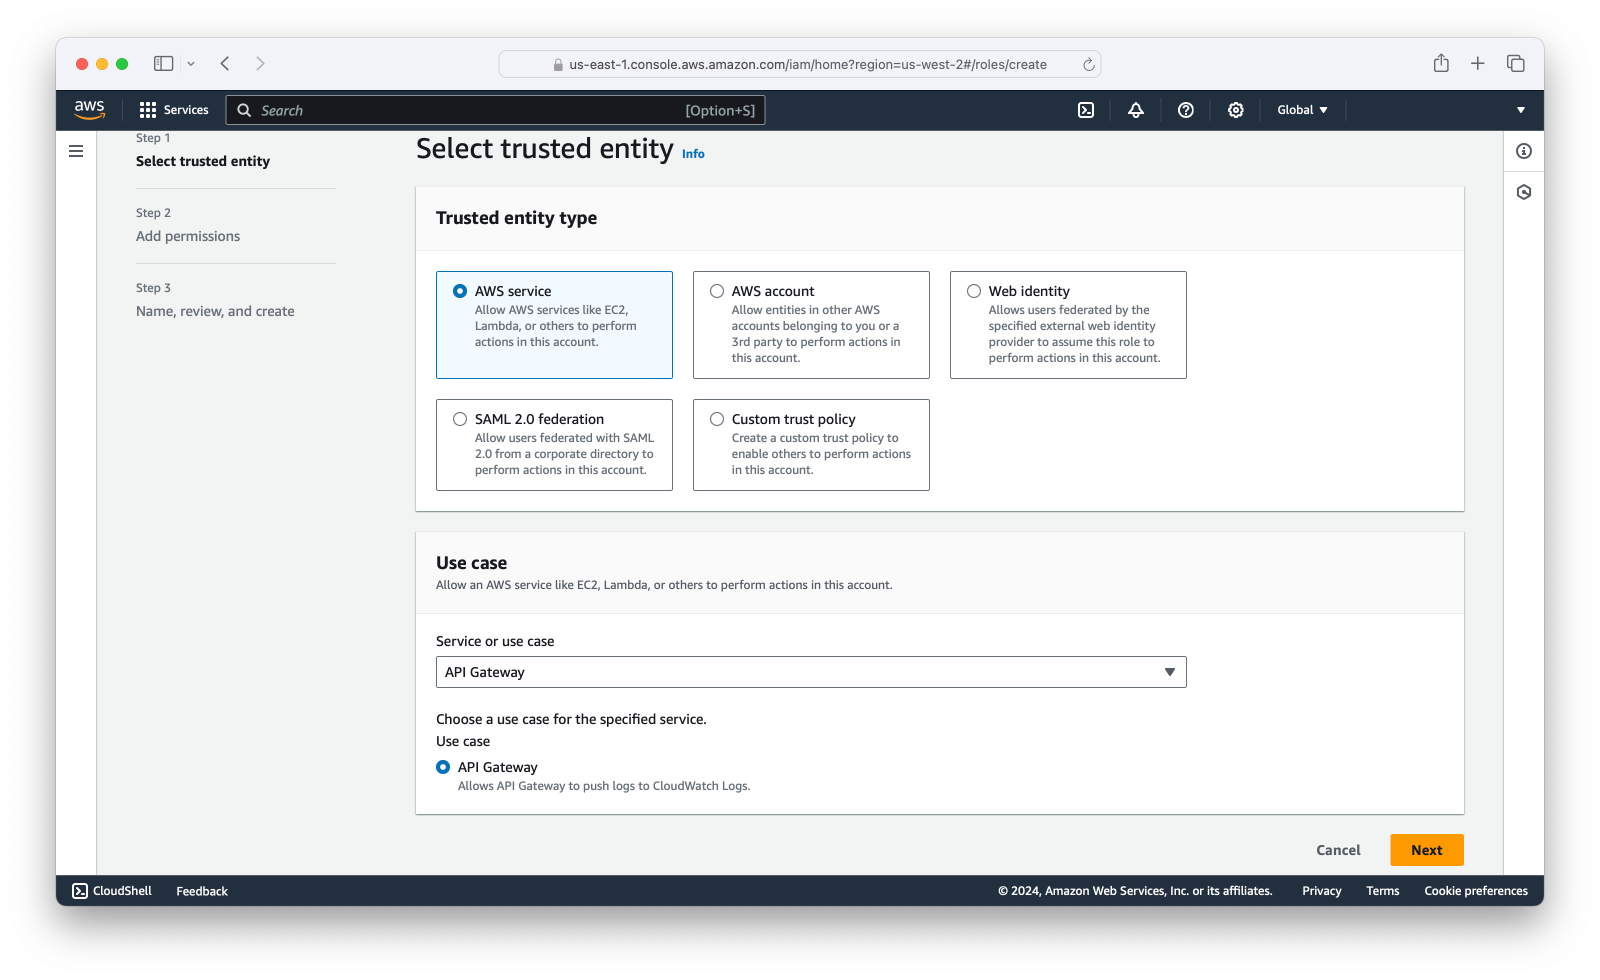This screenshot has height=980, width=1600.
Task: Click the AWS logo home icon
Action: 89,110
